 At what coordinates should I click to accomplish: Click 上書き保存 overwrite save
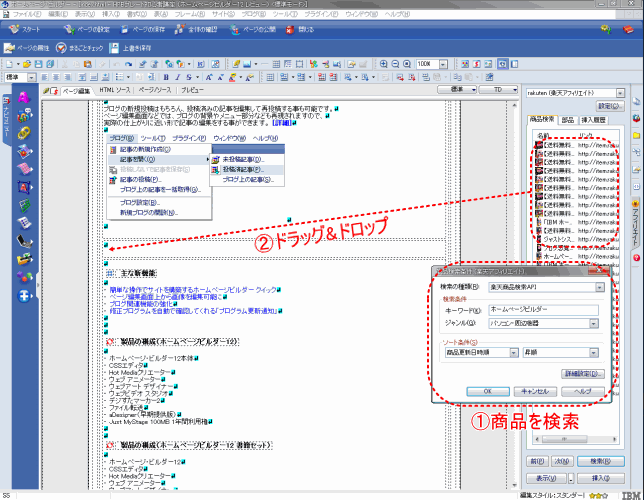pyautogui.click(x=130, y=48)
